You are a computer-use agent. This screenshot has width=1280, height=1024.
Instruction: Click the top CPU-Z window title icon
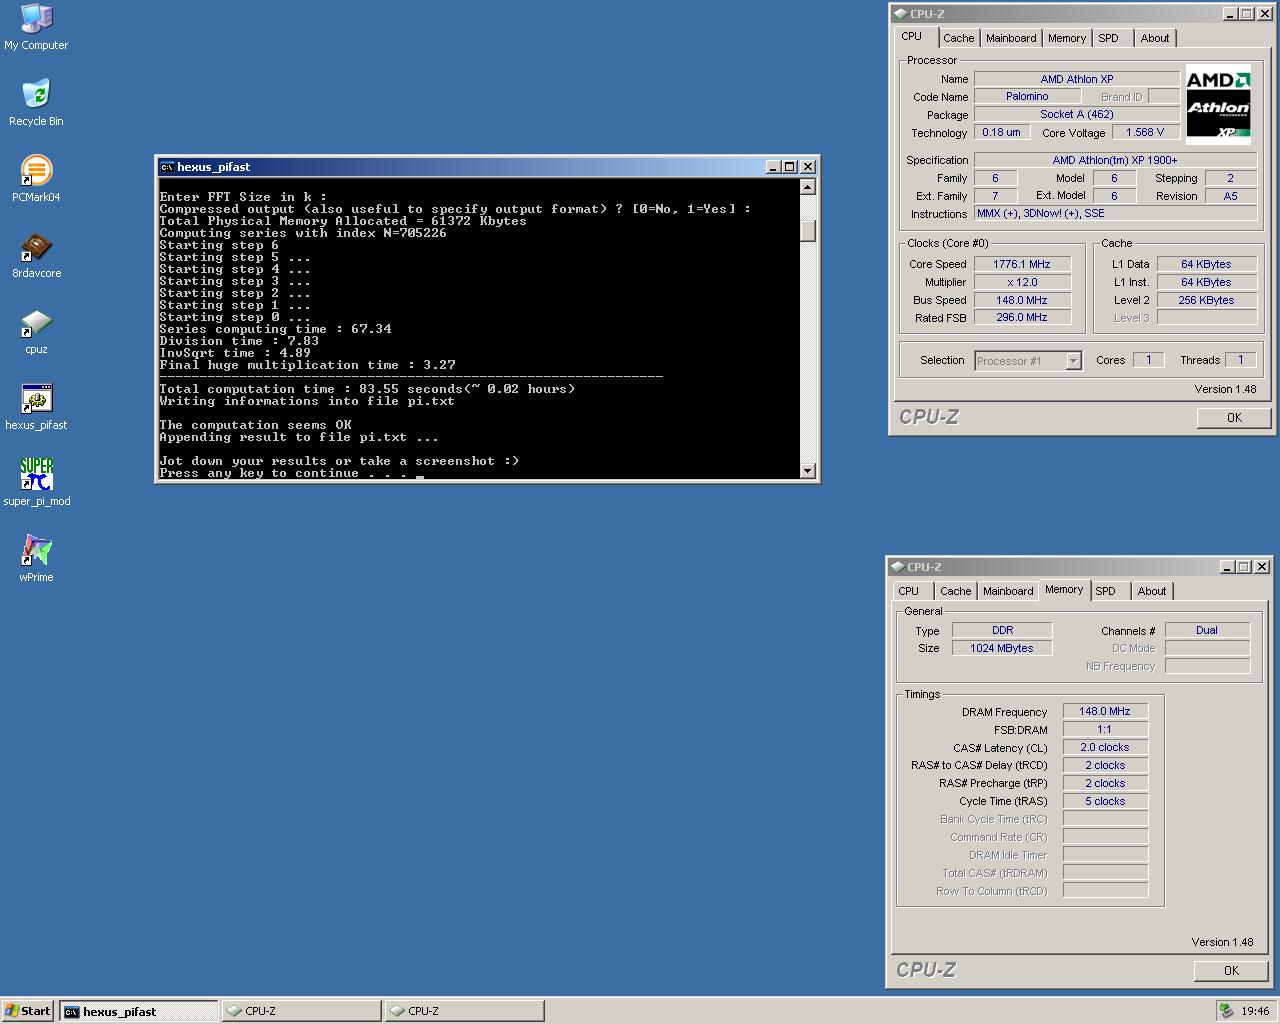coord(900,14)
